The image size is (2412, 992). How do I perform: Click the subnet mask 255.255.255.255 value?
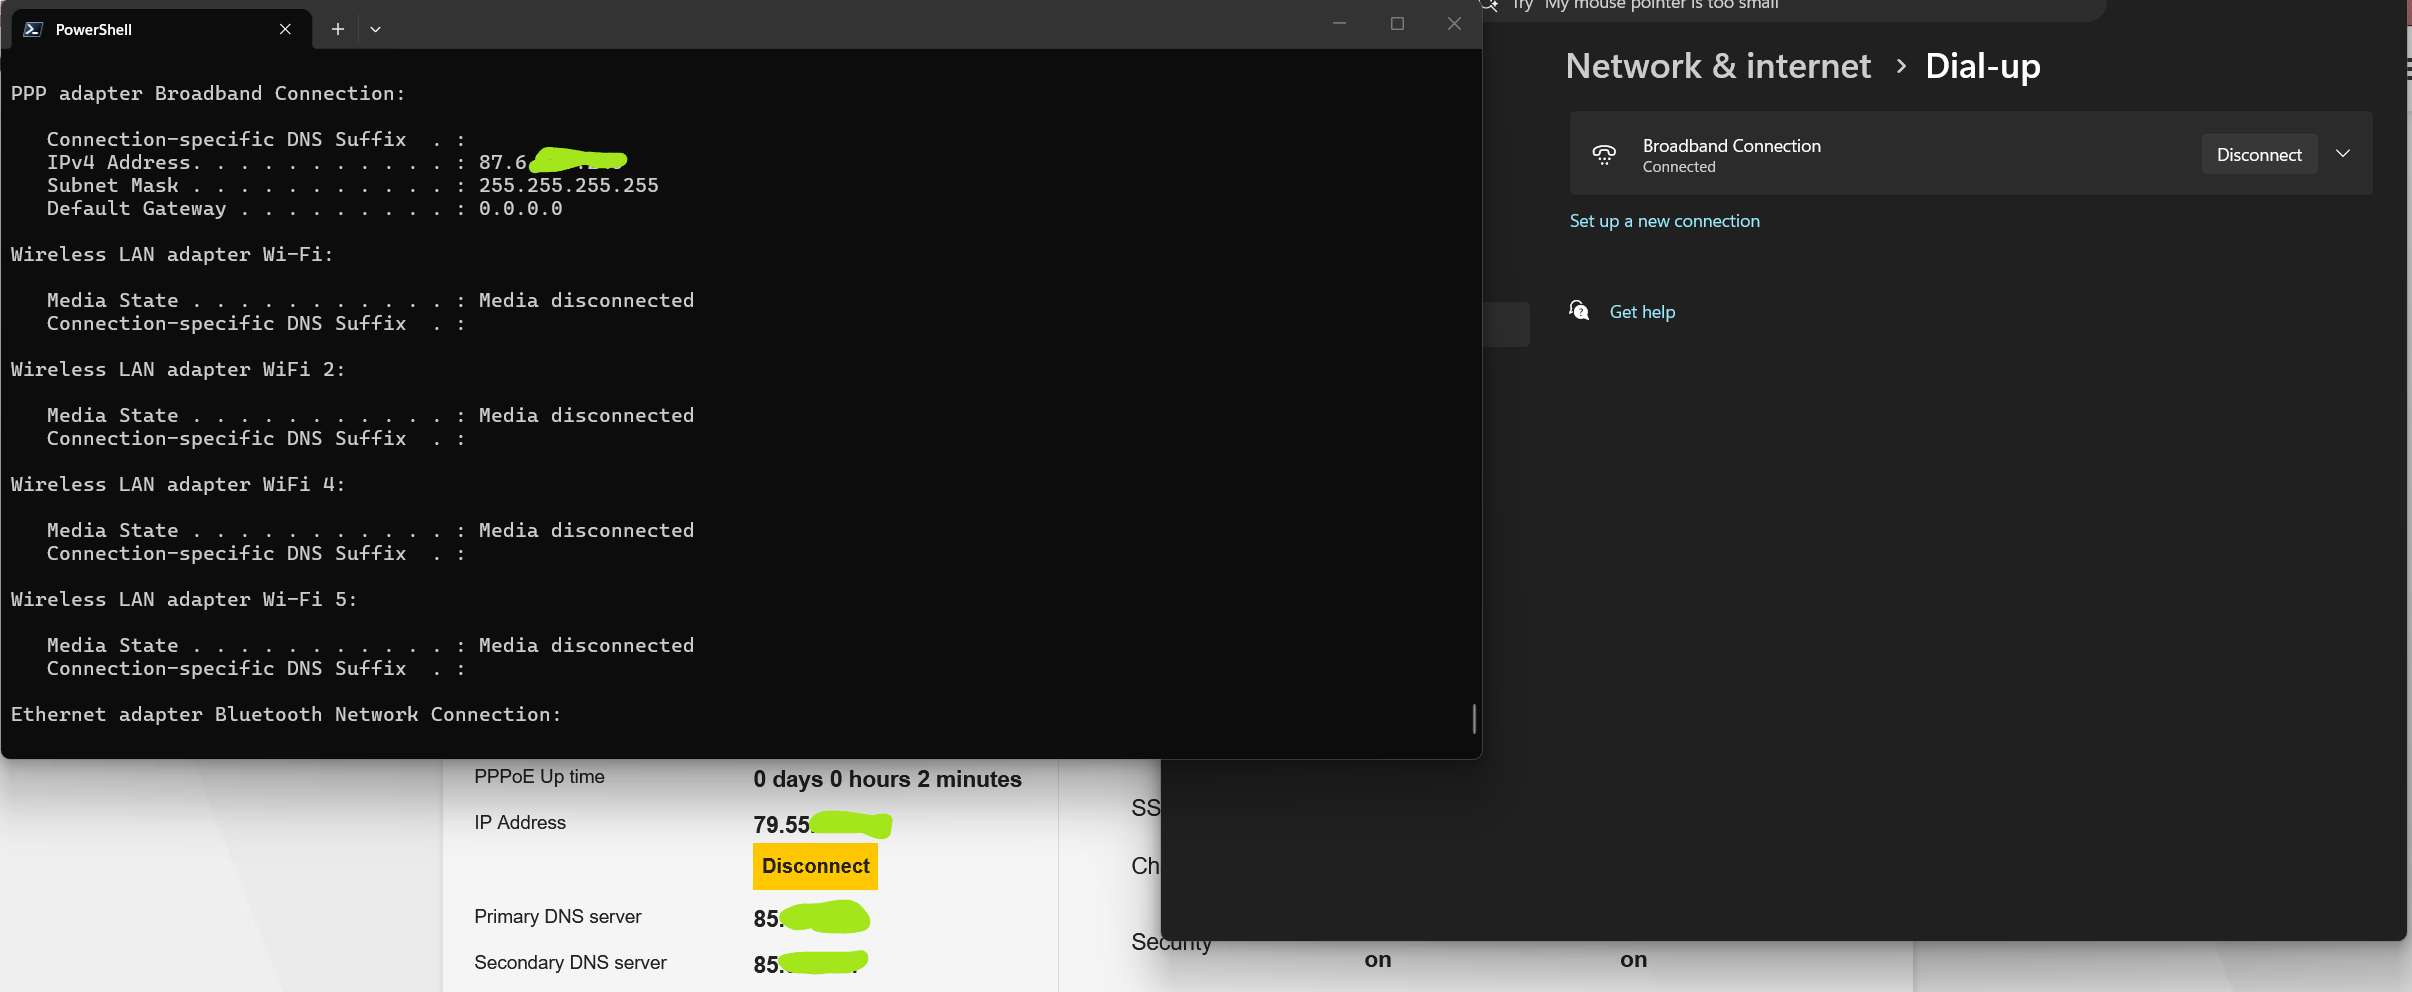[x=568, y=185]
